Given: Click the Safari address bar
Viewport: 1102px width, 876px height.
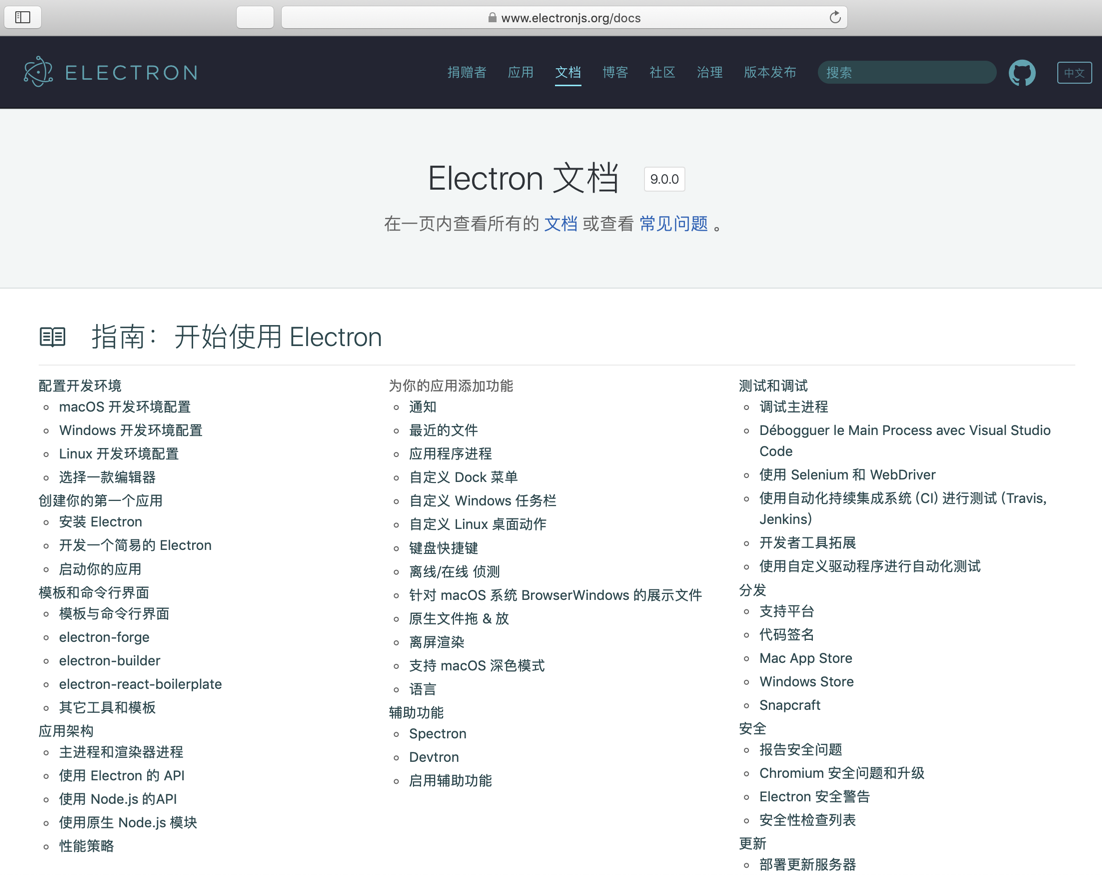Looking at the screenshot, I should 564,18.
